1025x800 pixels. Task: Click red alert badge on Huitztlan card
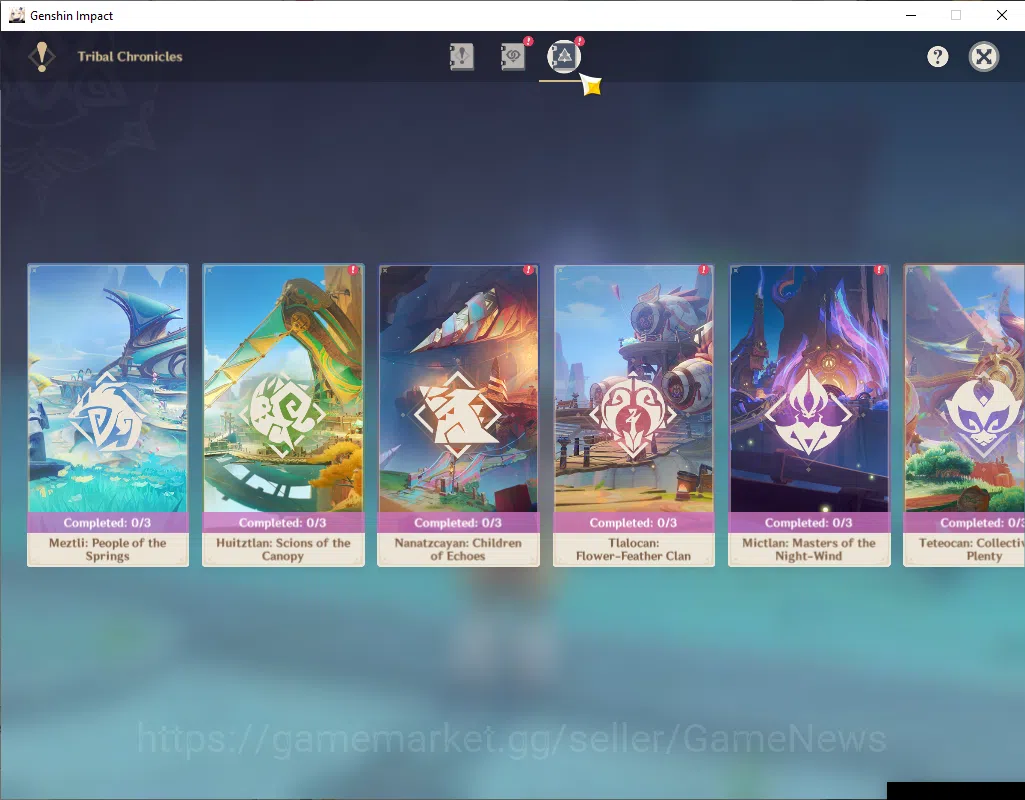pos(353,269)
